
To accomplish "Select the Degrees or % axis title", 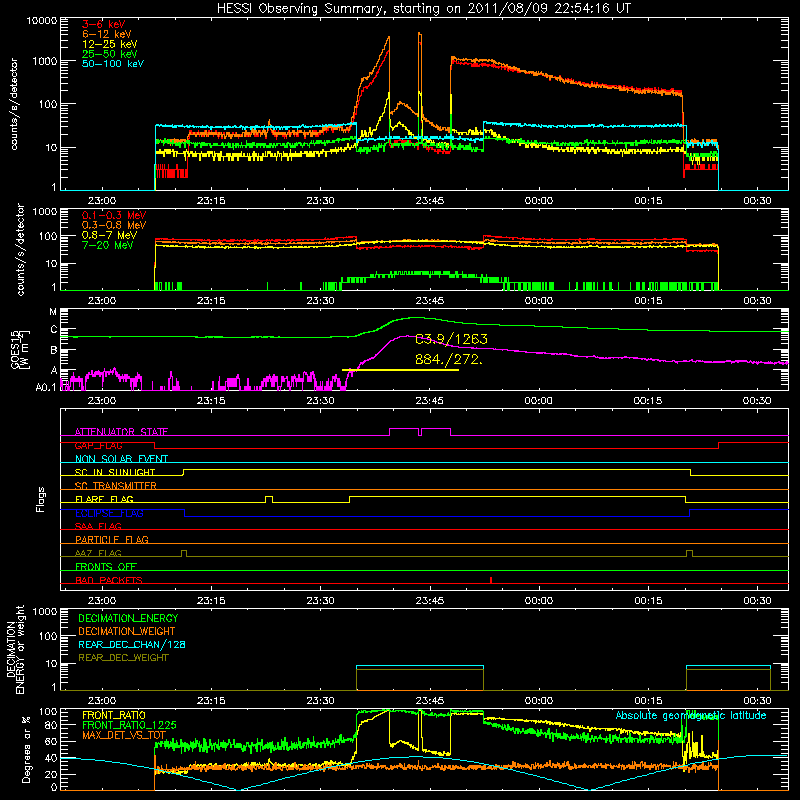I will point(26,750).
